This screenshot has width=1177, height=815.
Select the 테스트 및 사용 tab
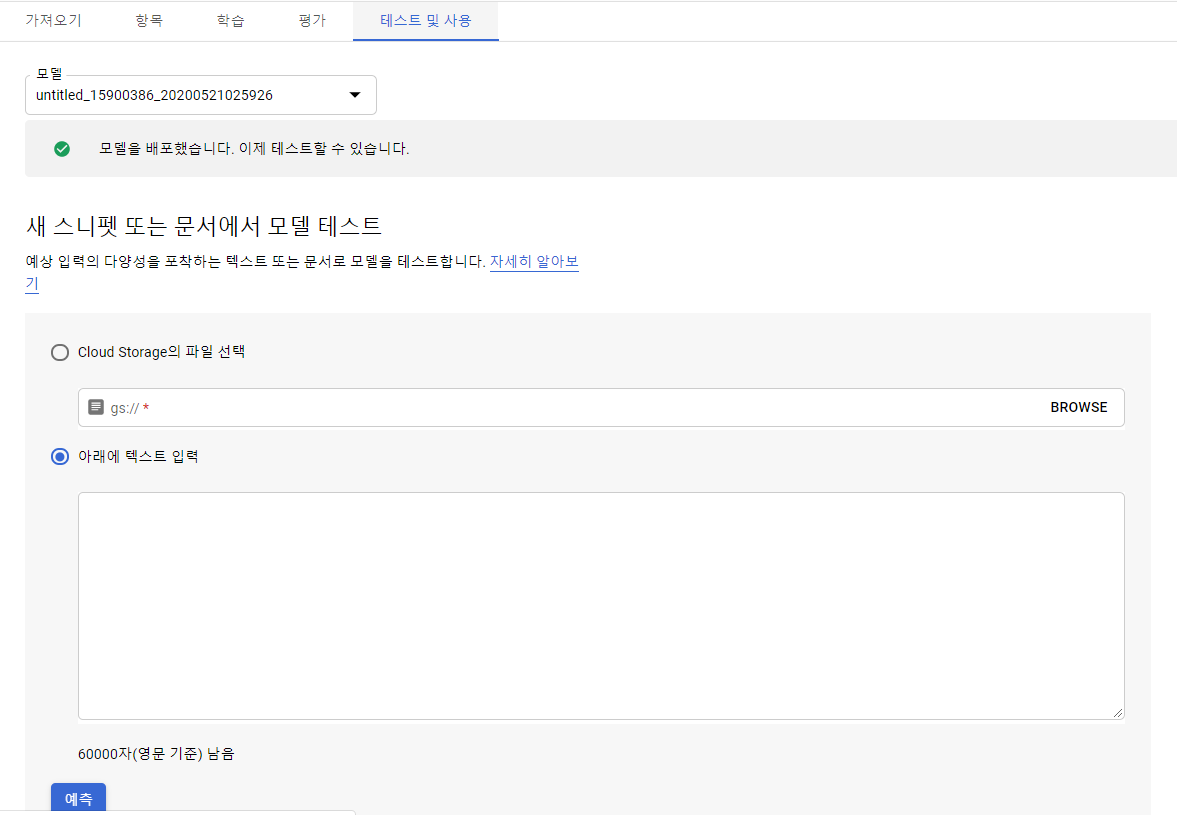point(426,20)
